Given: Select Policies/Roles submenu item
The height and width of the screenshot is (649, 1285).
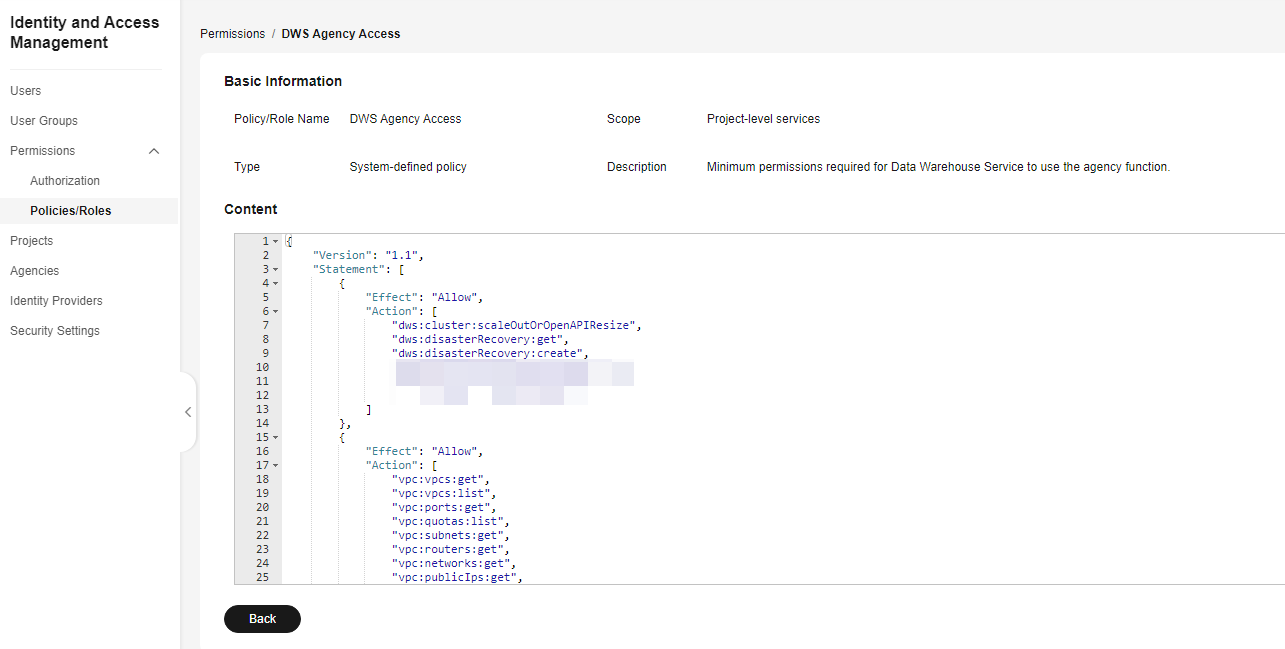Looking at the screenshot, I should point(71,211).
